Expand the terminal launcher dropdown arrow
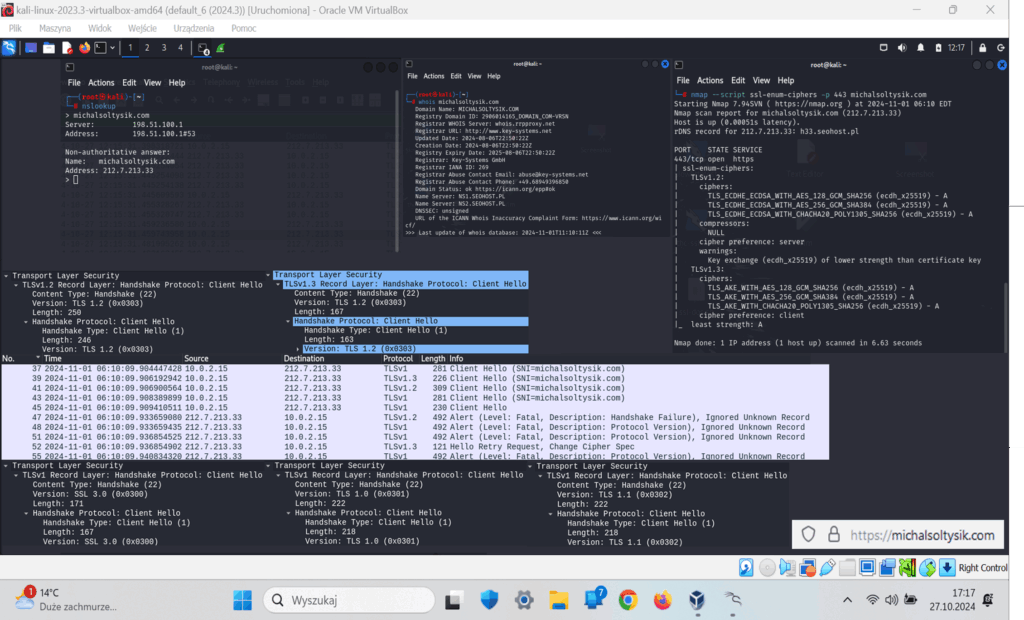Screen dimensions: 1024x620 click(112, 48)
